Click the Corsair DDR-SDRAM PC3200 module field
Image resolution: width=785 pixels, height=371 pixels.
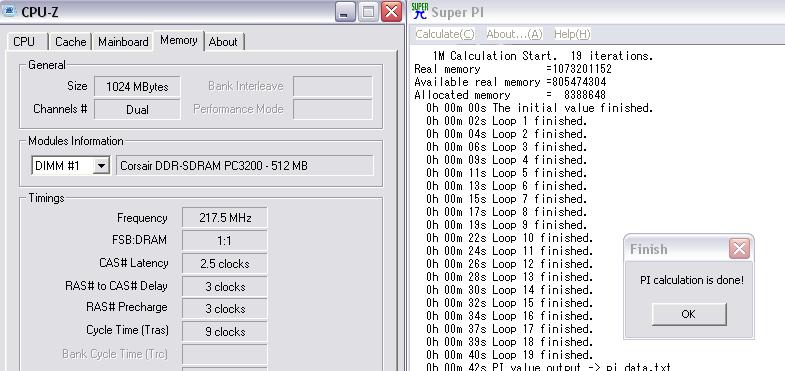pos(245,165)
